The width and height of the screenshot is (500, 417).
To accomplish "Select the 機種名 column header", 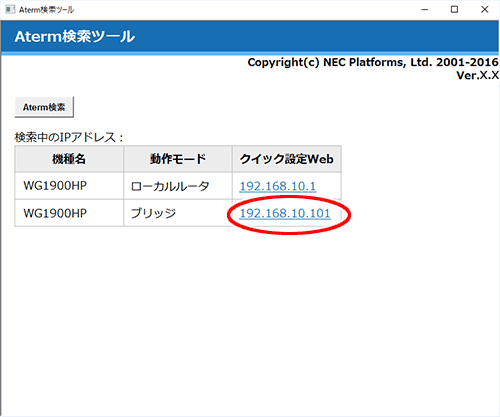I will point(69,159).
